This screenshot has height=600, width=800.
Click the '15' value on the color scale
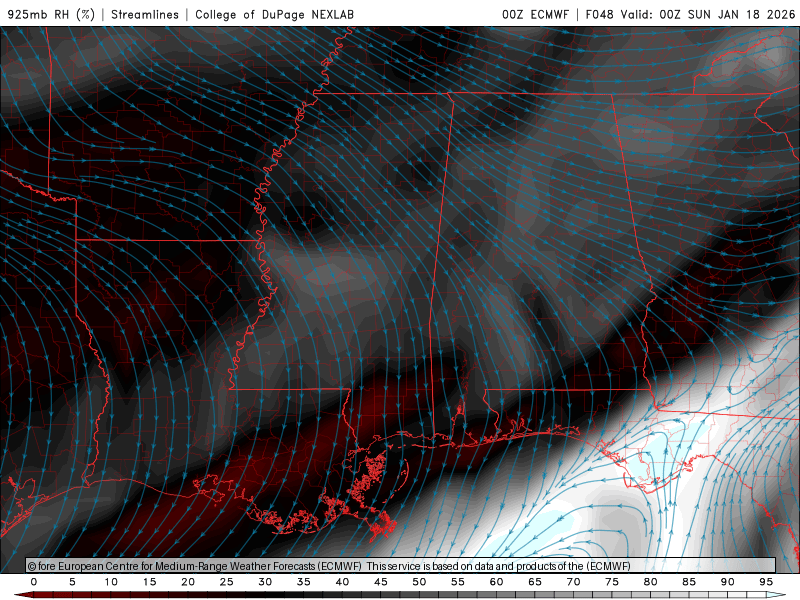[x=149, y=582]
